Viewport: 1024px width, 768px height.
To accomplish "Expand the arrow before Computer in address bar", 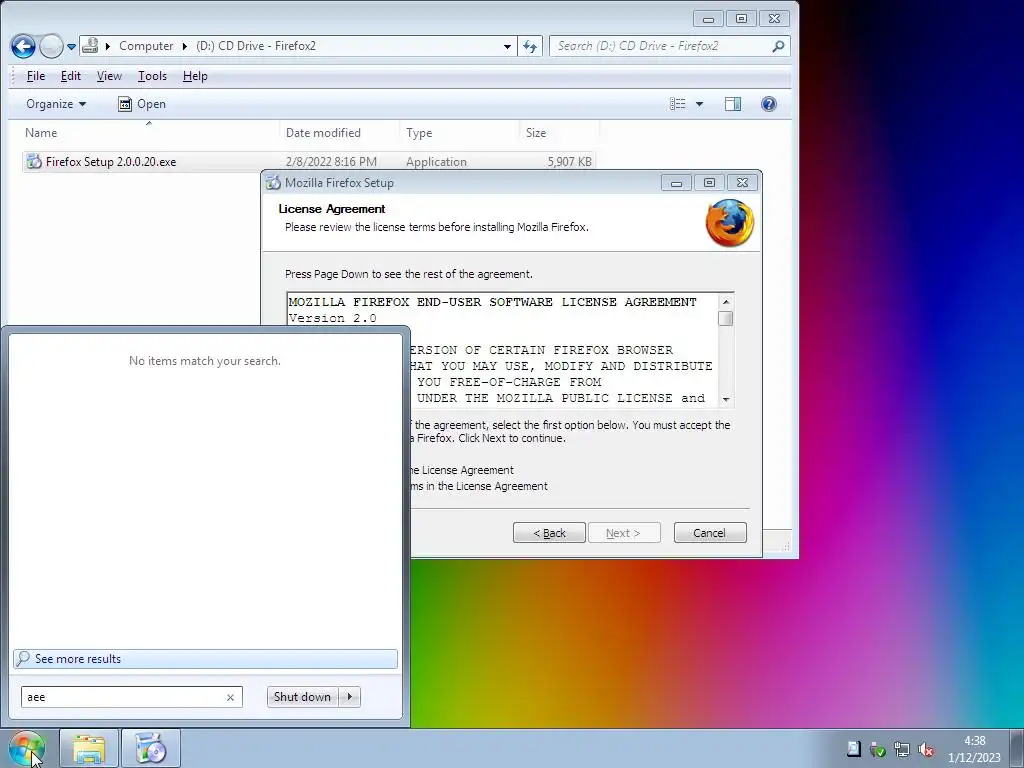I will pyautogui.click(x=108, y=46).
